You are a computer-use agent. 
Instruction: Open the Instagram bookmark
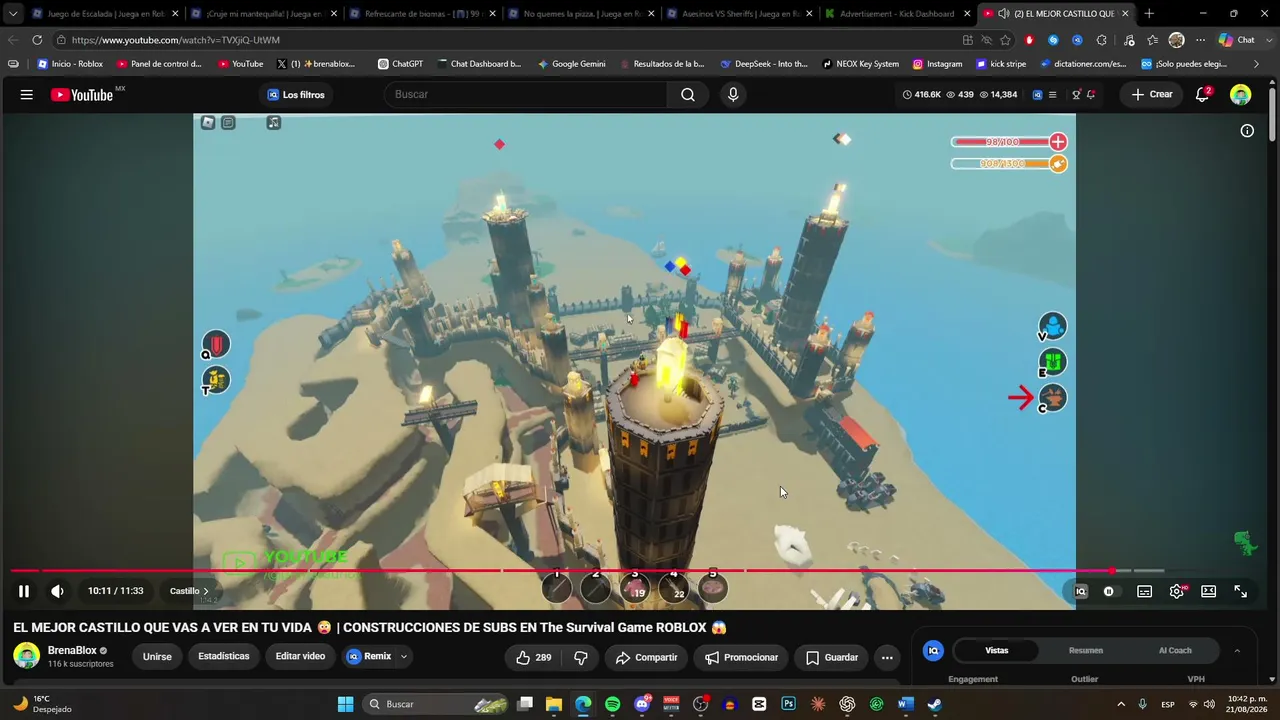[937, 64]
